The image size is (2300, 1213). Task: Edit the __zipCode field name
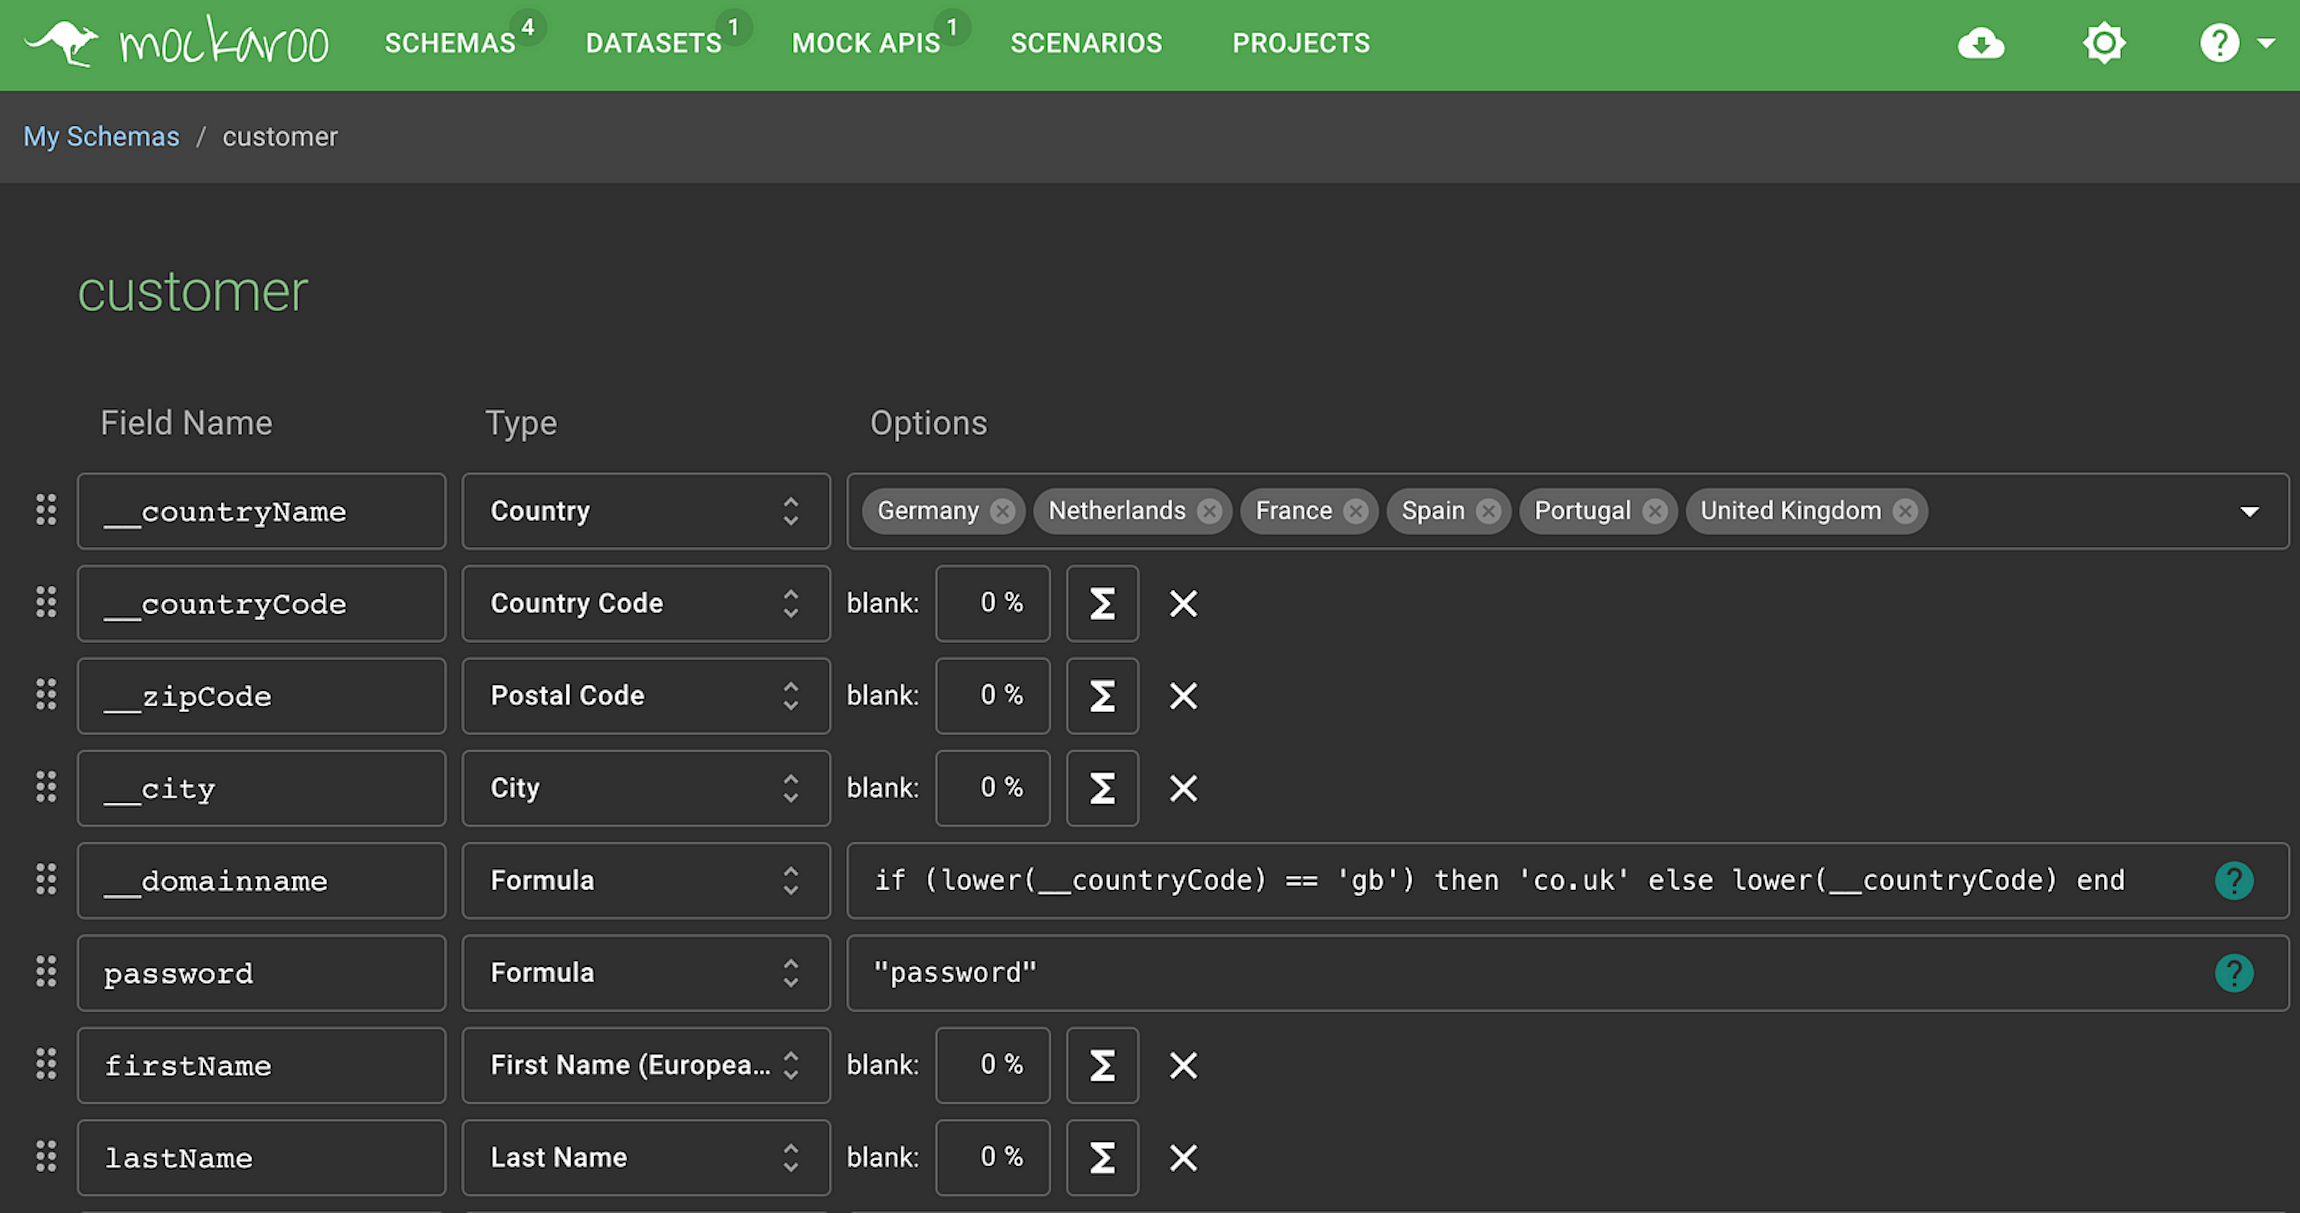pyautogui.click(x=261, y=695)
